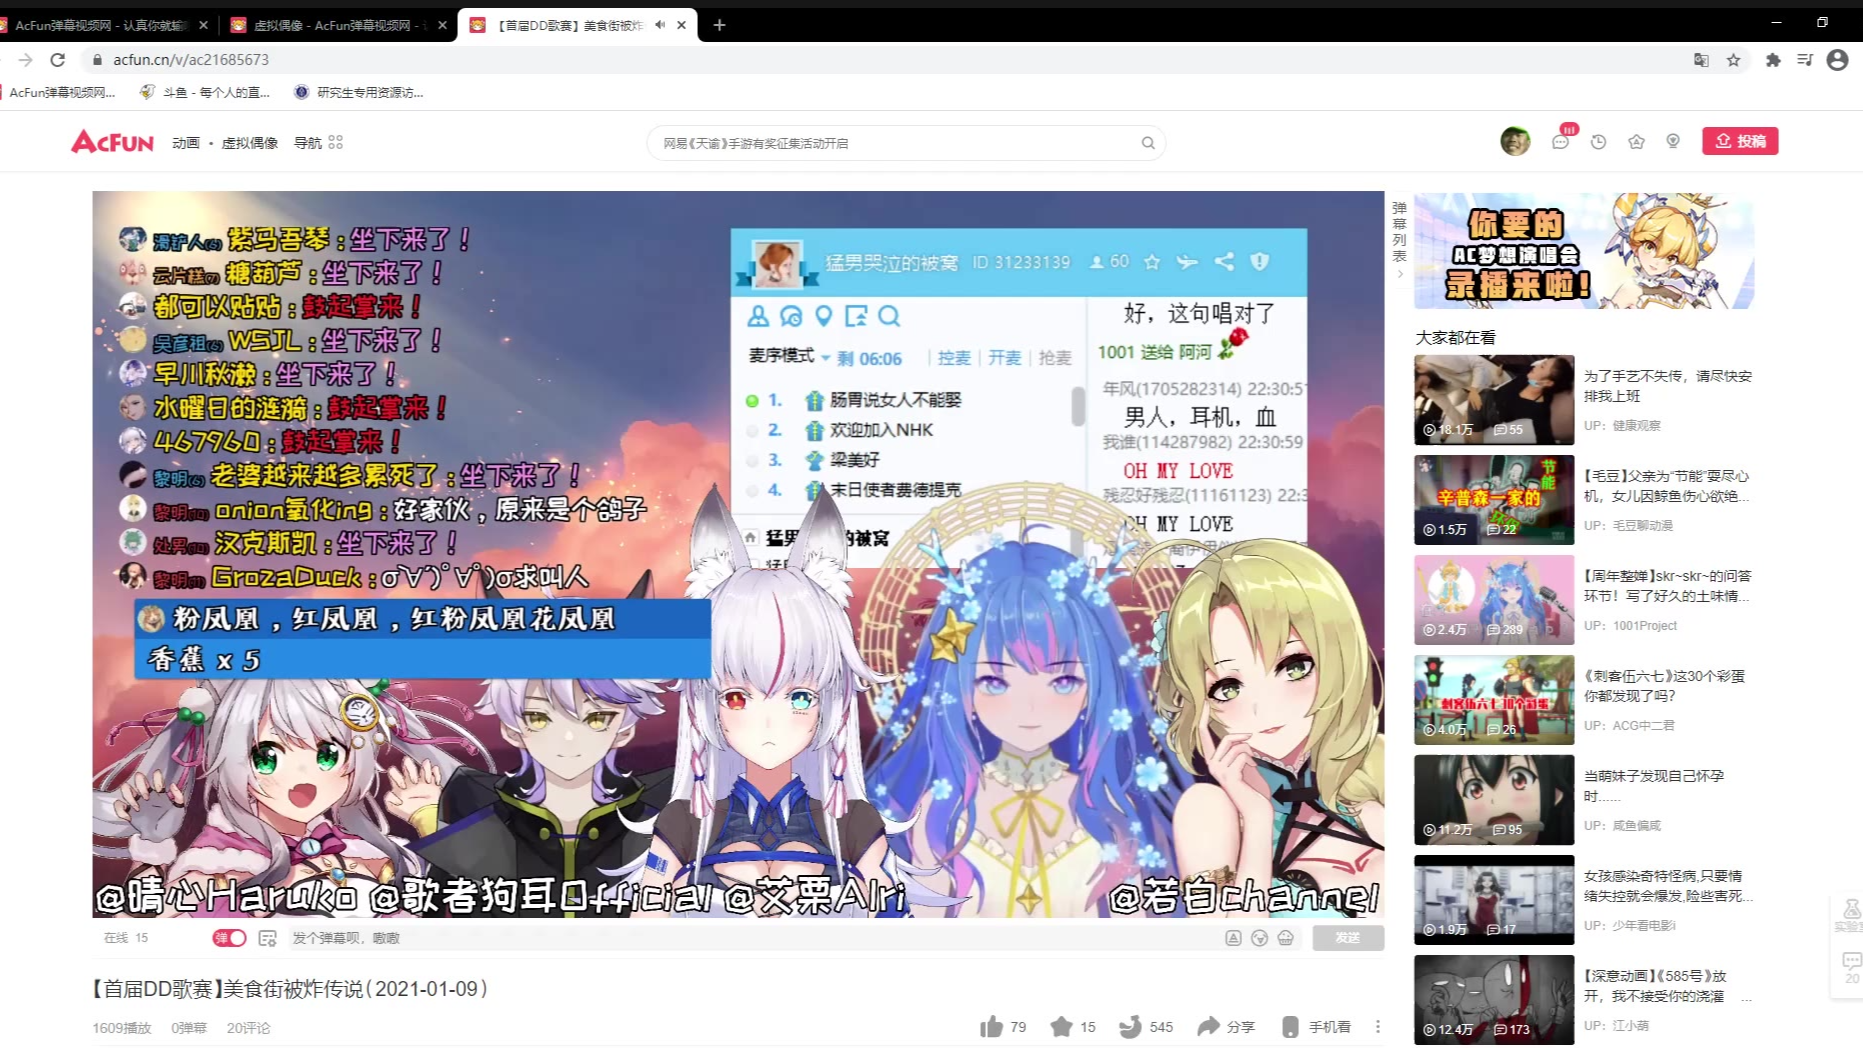Reload the page with browser refresh

tap(58, 60)
